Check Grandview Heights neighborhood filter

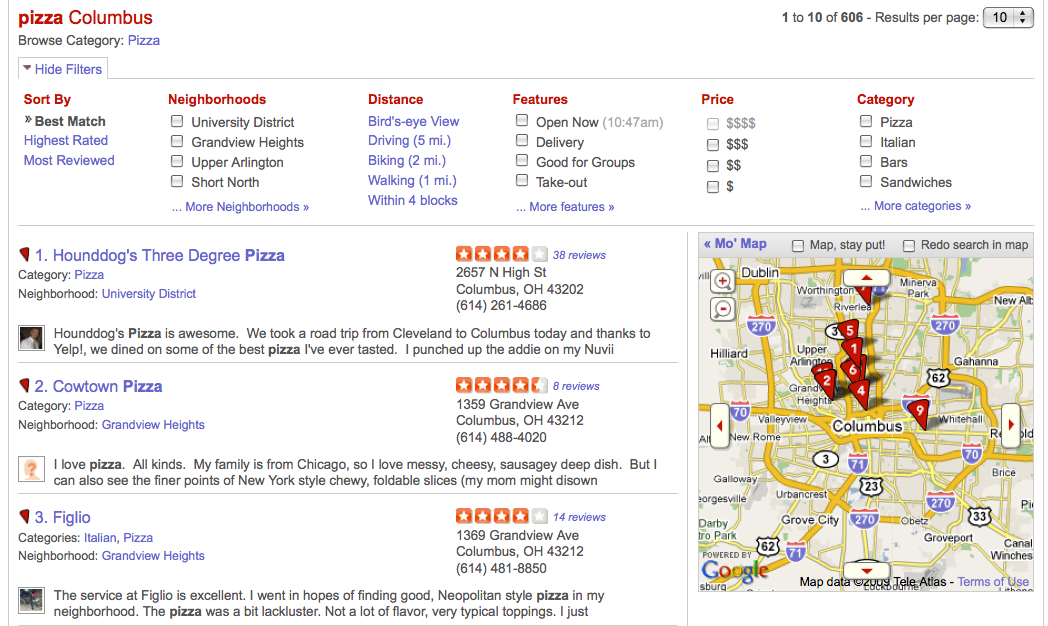(x=176, y=142)
